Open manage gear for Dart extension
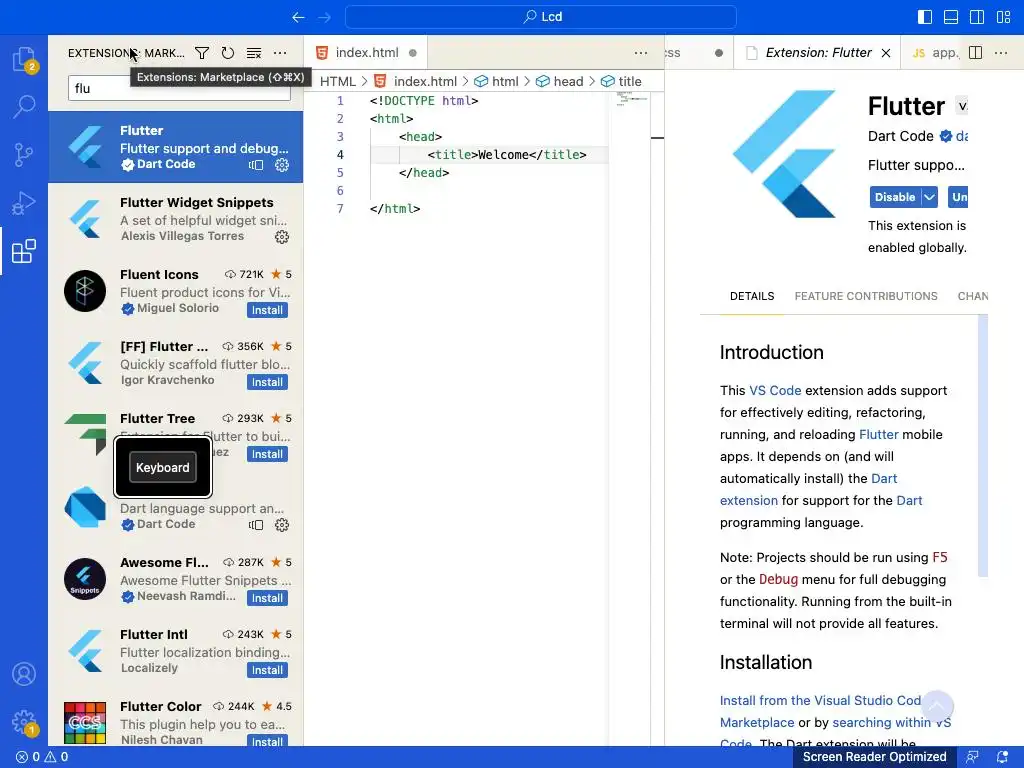 point(281,525)
